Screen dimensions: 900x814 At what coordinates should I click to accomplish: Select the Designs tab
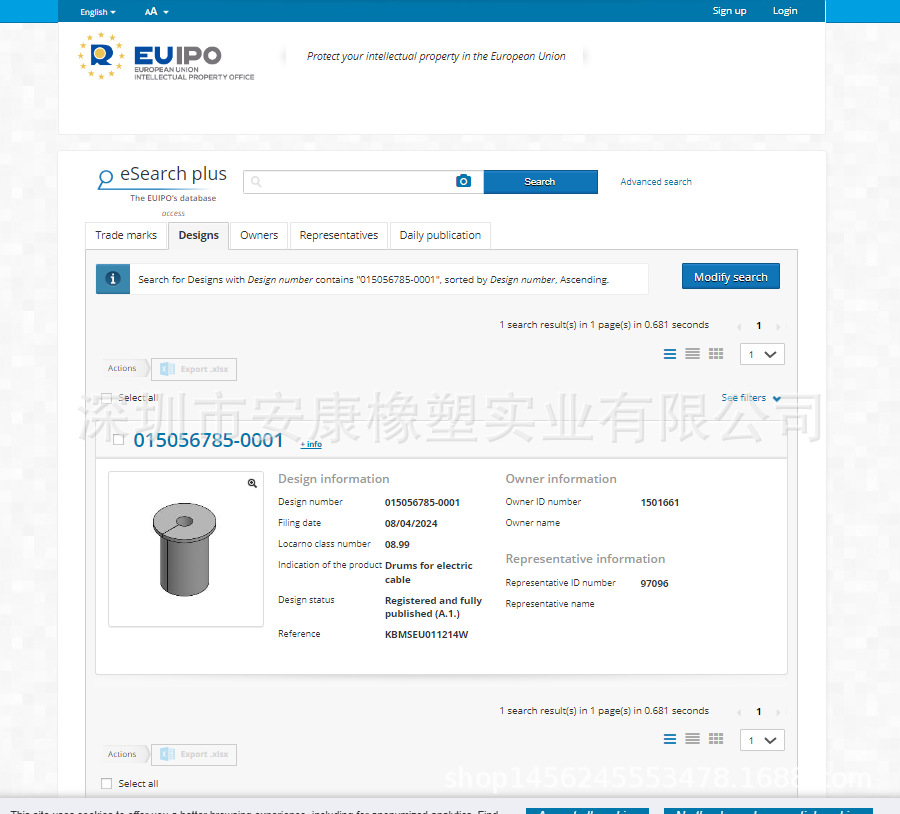pyautogui.click(x=199, y=235)
